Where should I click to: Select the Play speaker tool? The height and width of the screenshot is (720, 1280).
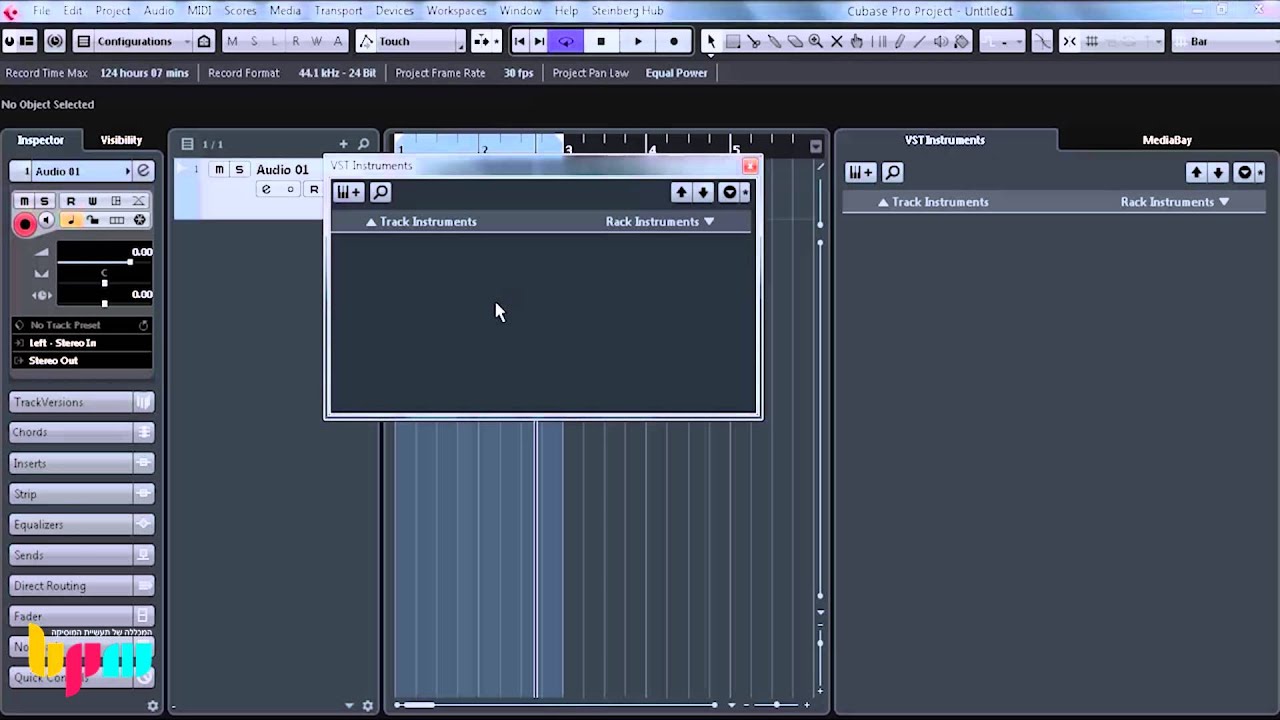[941, 41]
